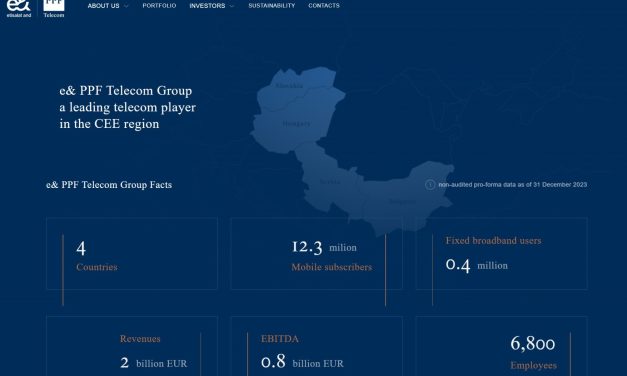Click the '0.4 million' value

coord(477,265)
